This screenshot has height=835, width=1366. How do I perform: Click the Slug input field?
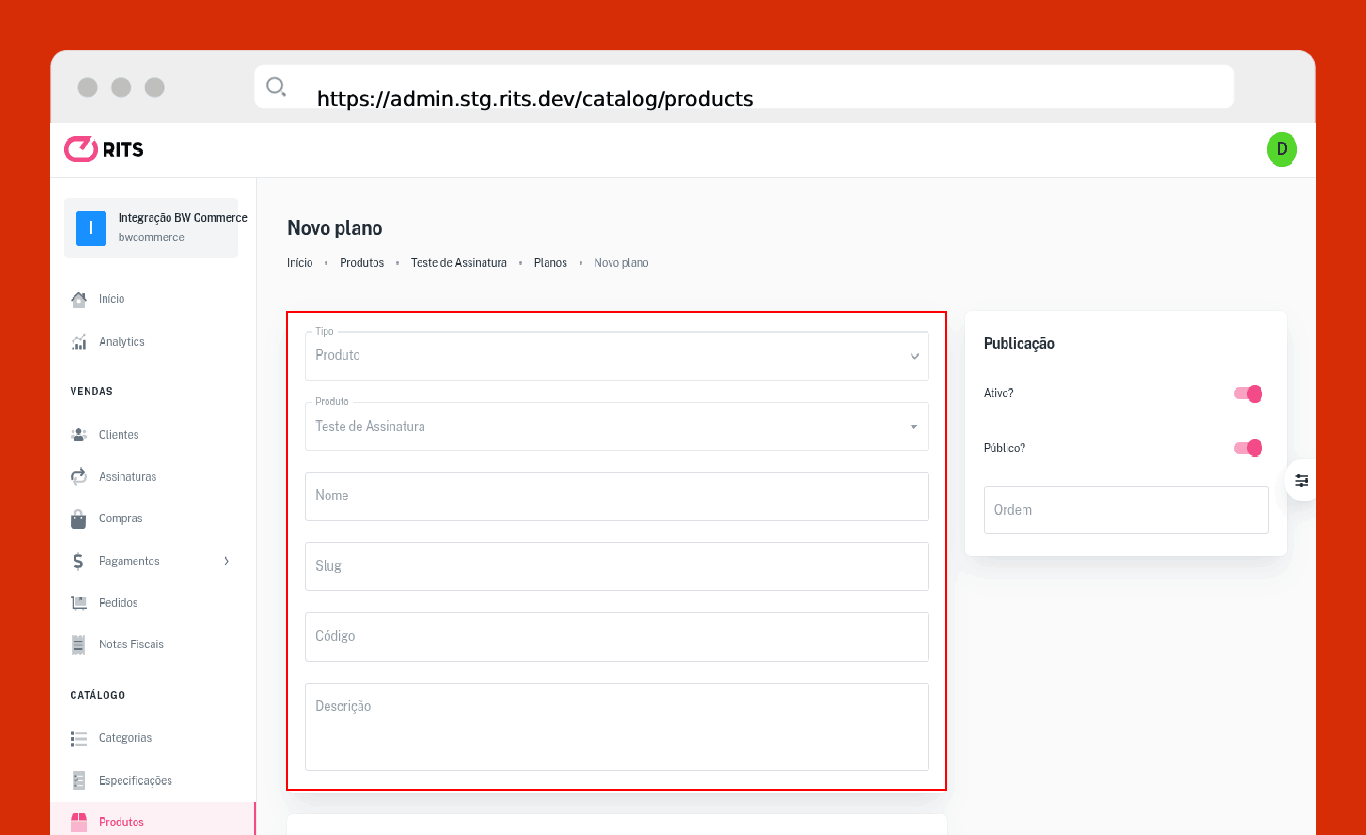(x=617, y=566)
